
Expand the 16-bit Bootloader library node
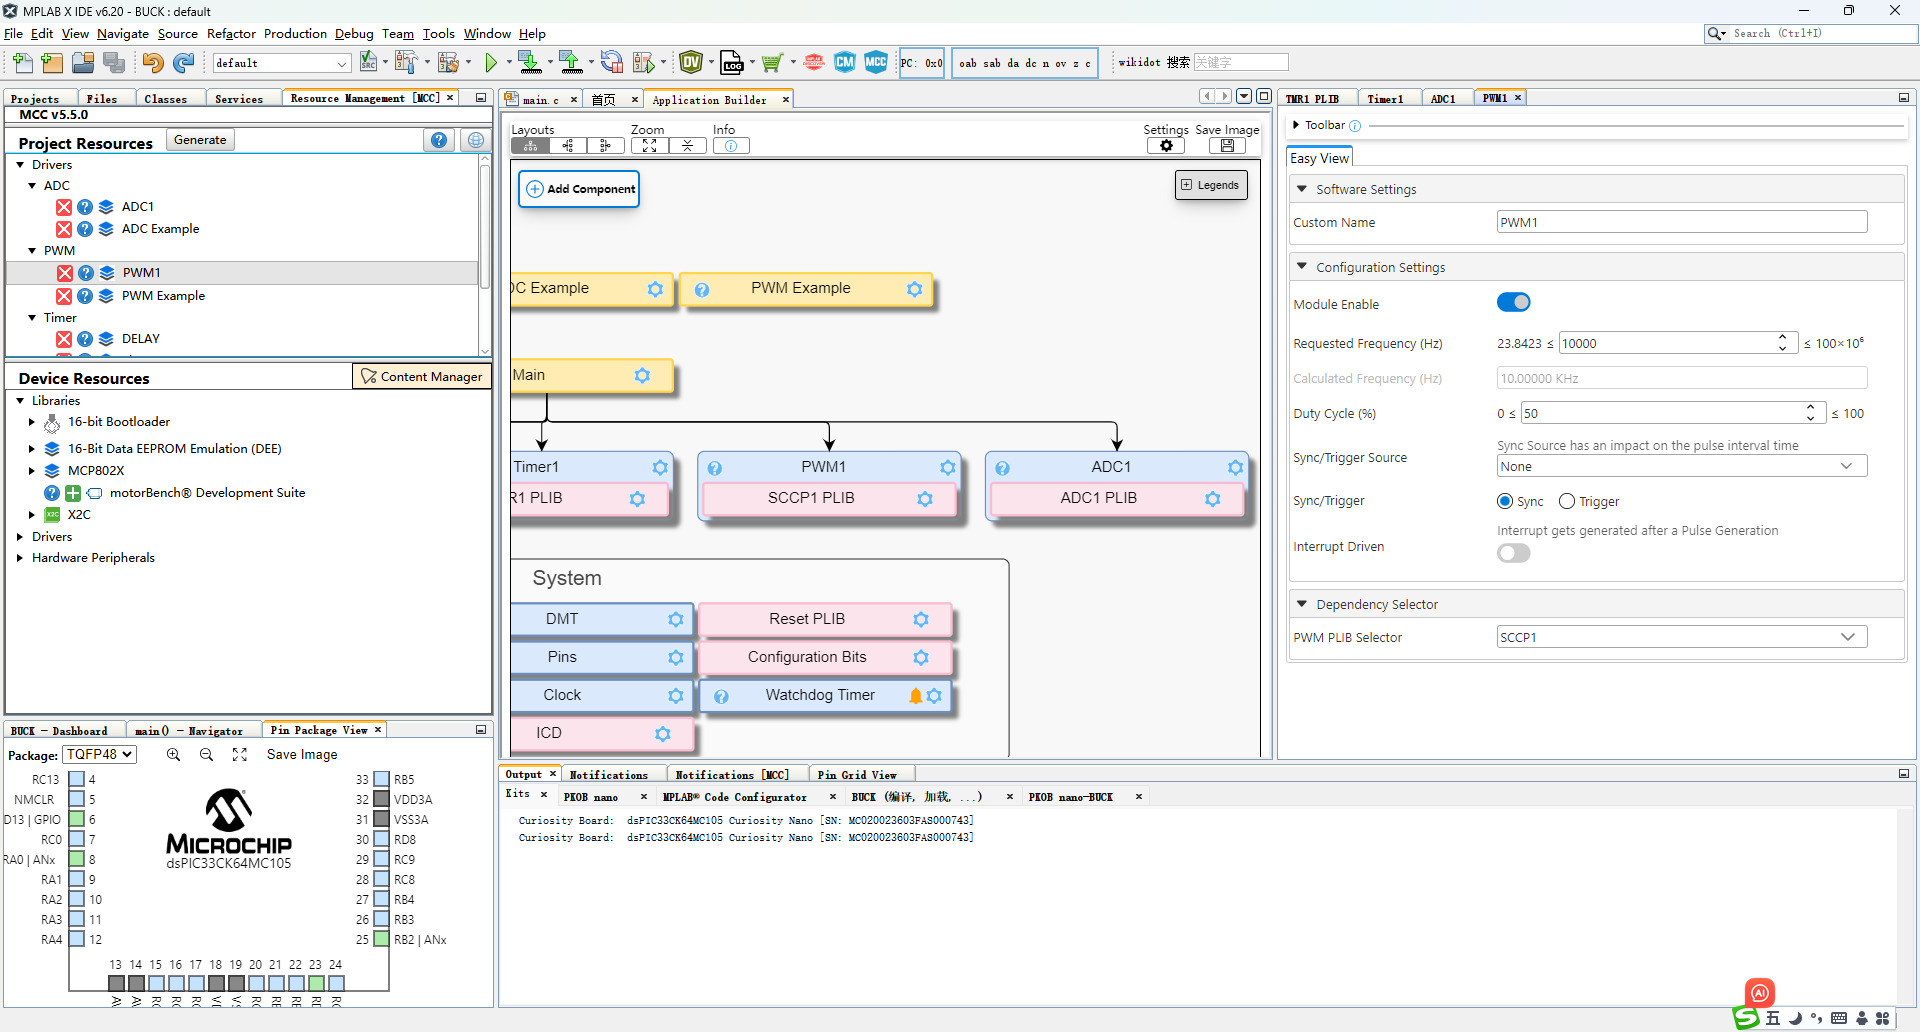(x=32, y=423)
